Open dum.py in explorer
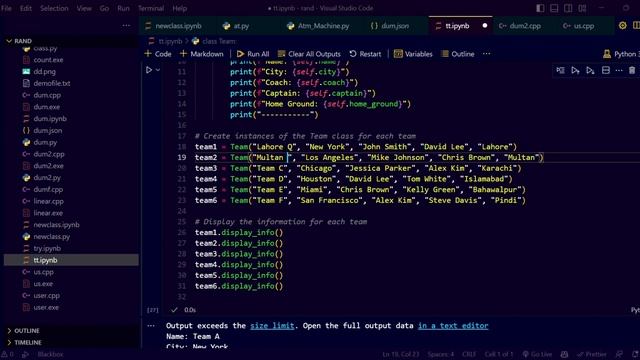The image size is (640, 360). tap(45, 142)
